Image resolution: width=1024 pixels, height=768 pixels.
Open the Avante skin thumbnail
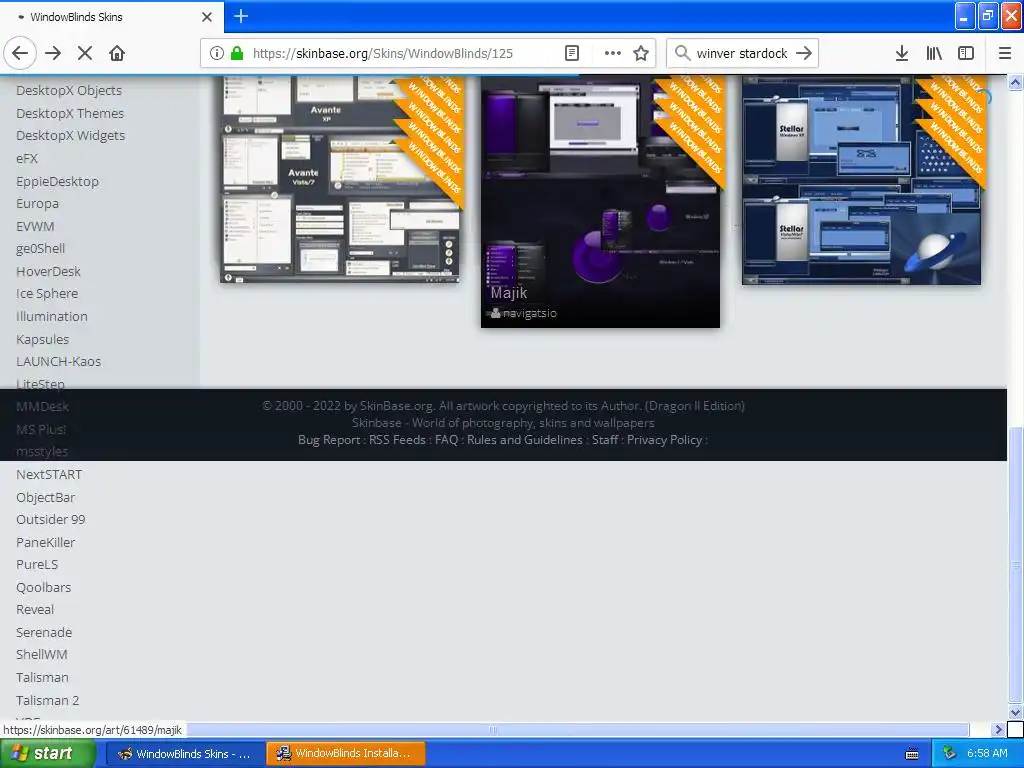point(340,179)
